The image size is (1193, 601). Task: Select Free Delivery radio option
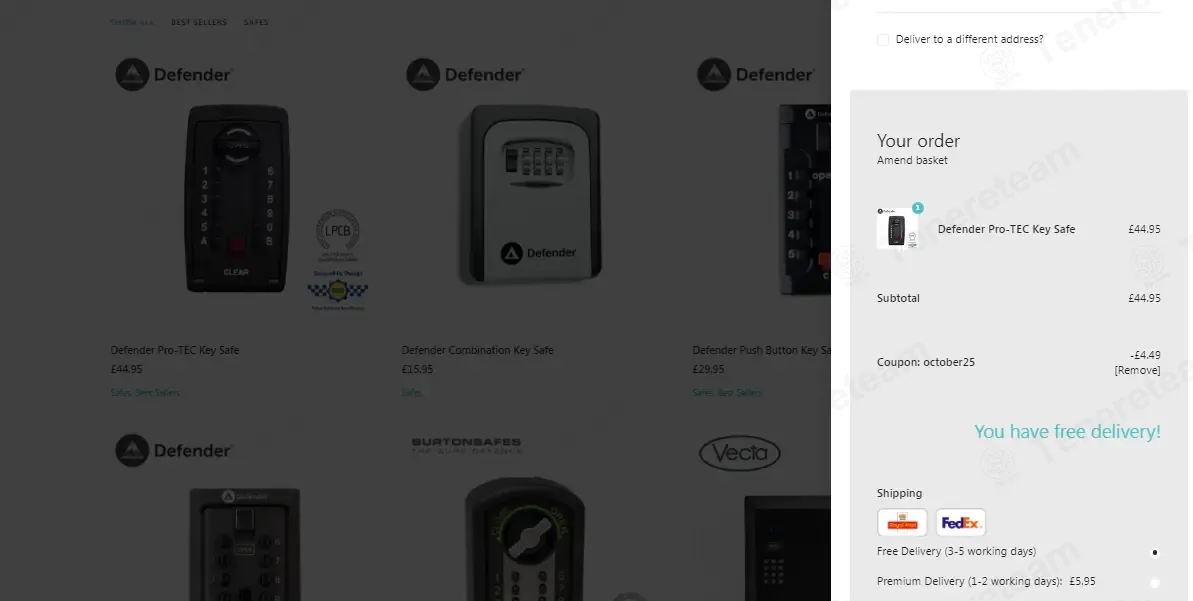point(1154,552)
